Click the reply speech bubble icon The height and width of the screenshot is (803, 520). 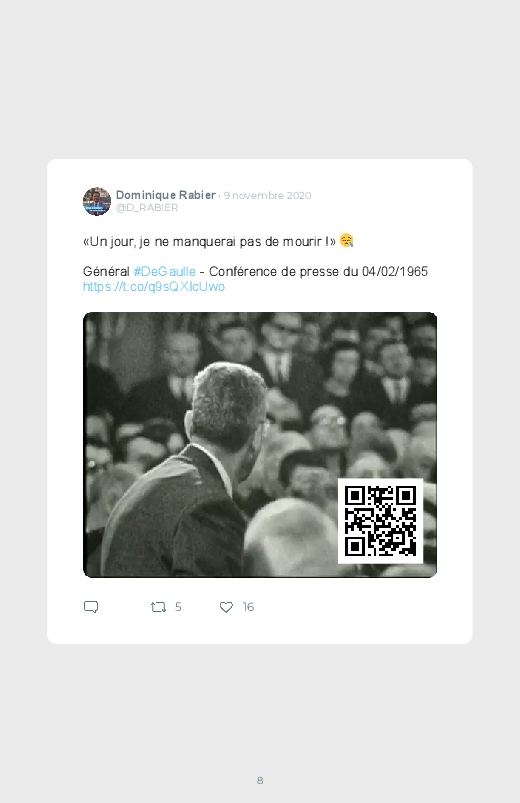[91, 607]
